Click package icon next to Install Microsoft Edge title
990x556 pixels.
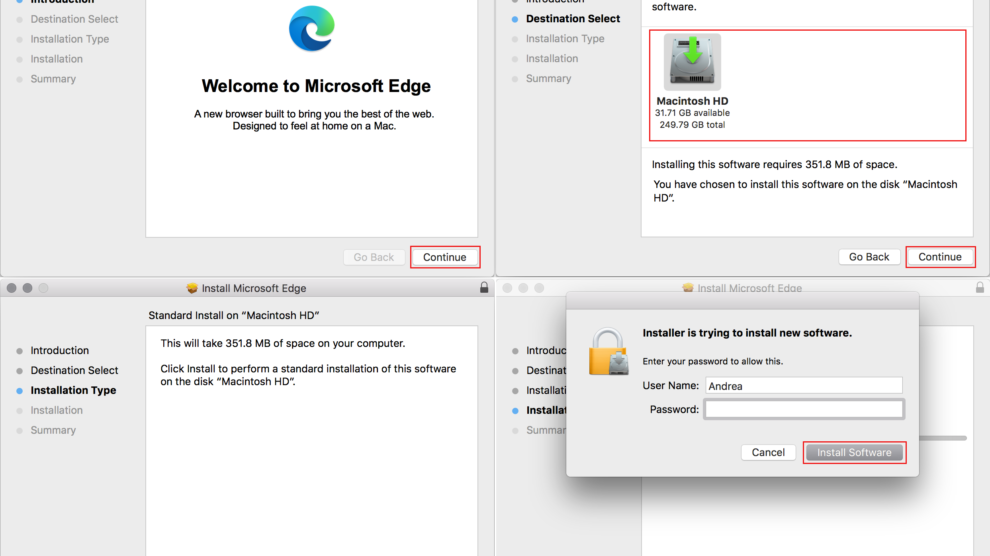(x=192, y=288)
